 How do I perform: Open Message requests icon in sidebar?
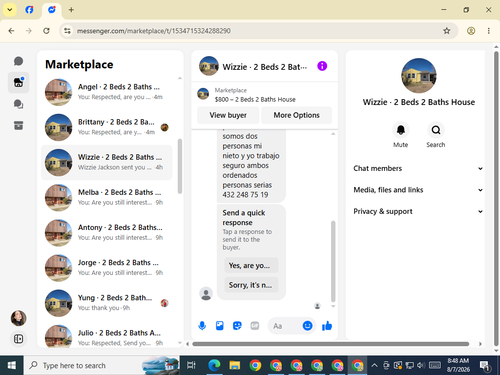coord(18,104)
